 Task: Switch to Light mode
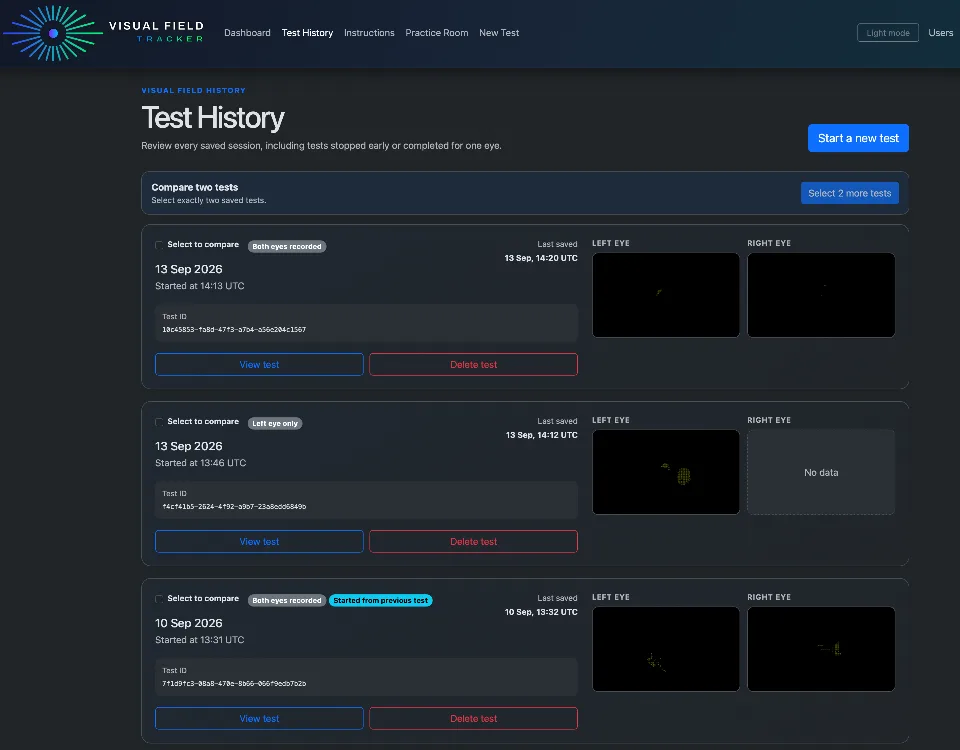pos(887,33)
